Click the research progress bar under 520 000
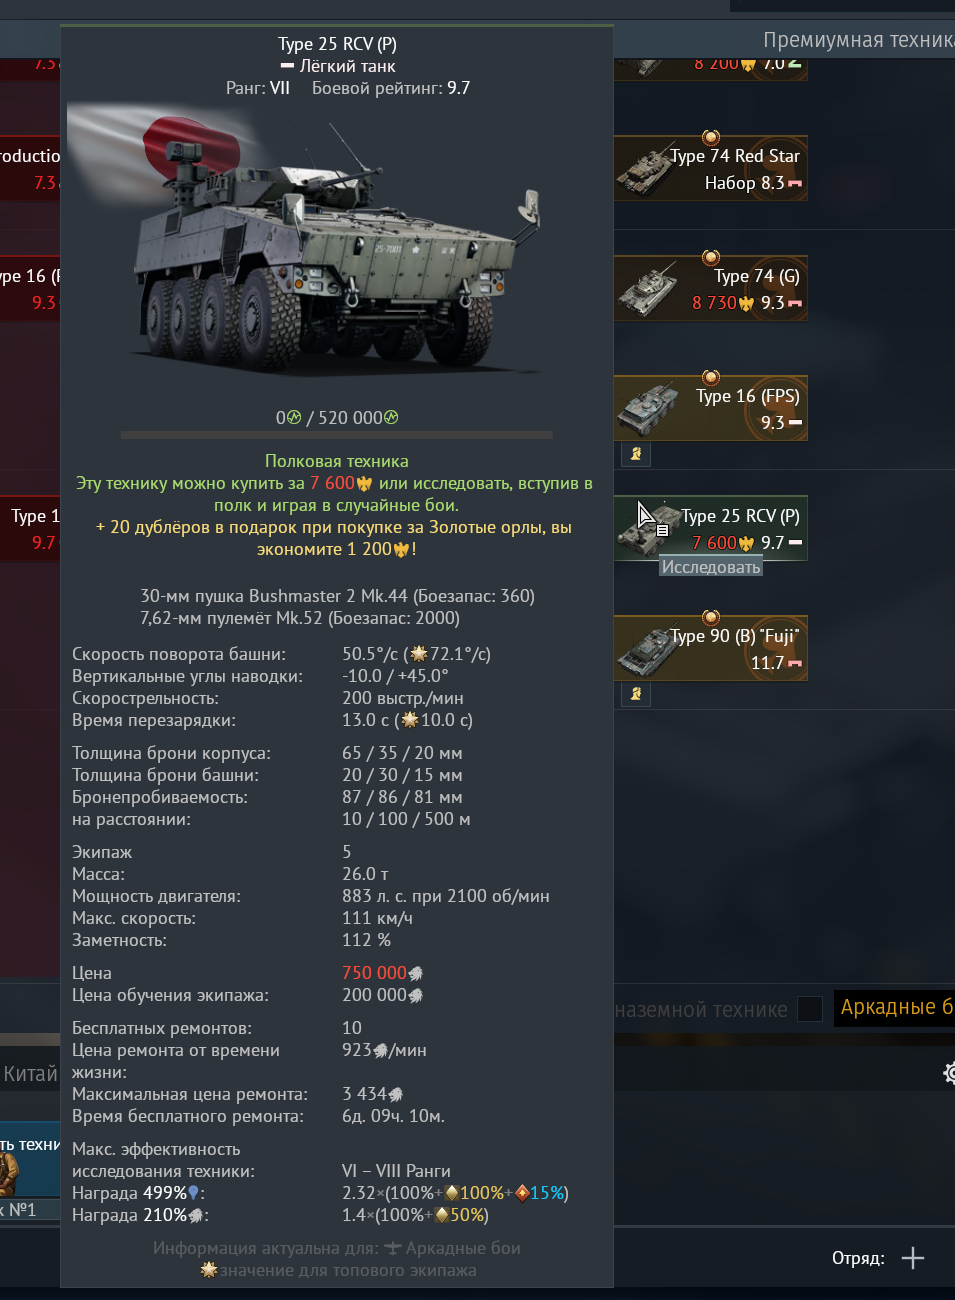The height and width of the screenshot is (1300, 955). pyautogui.click(x=337, y=435)
